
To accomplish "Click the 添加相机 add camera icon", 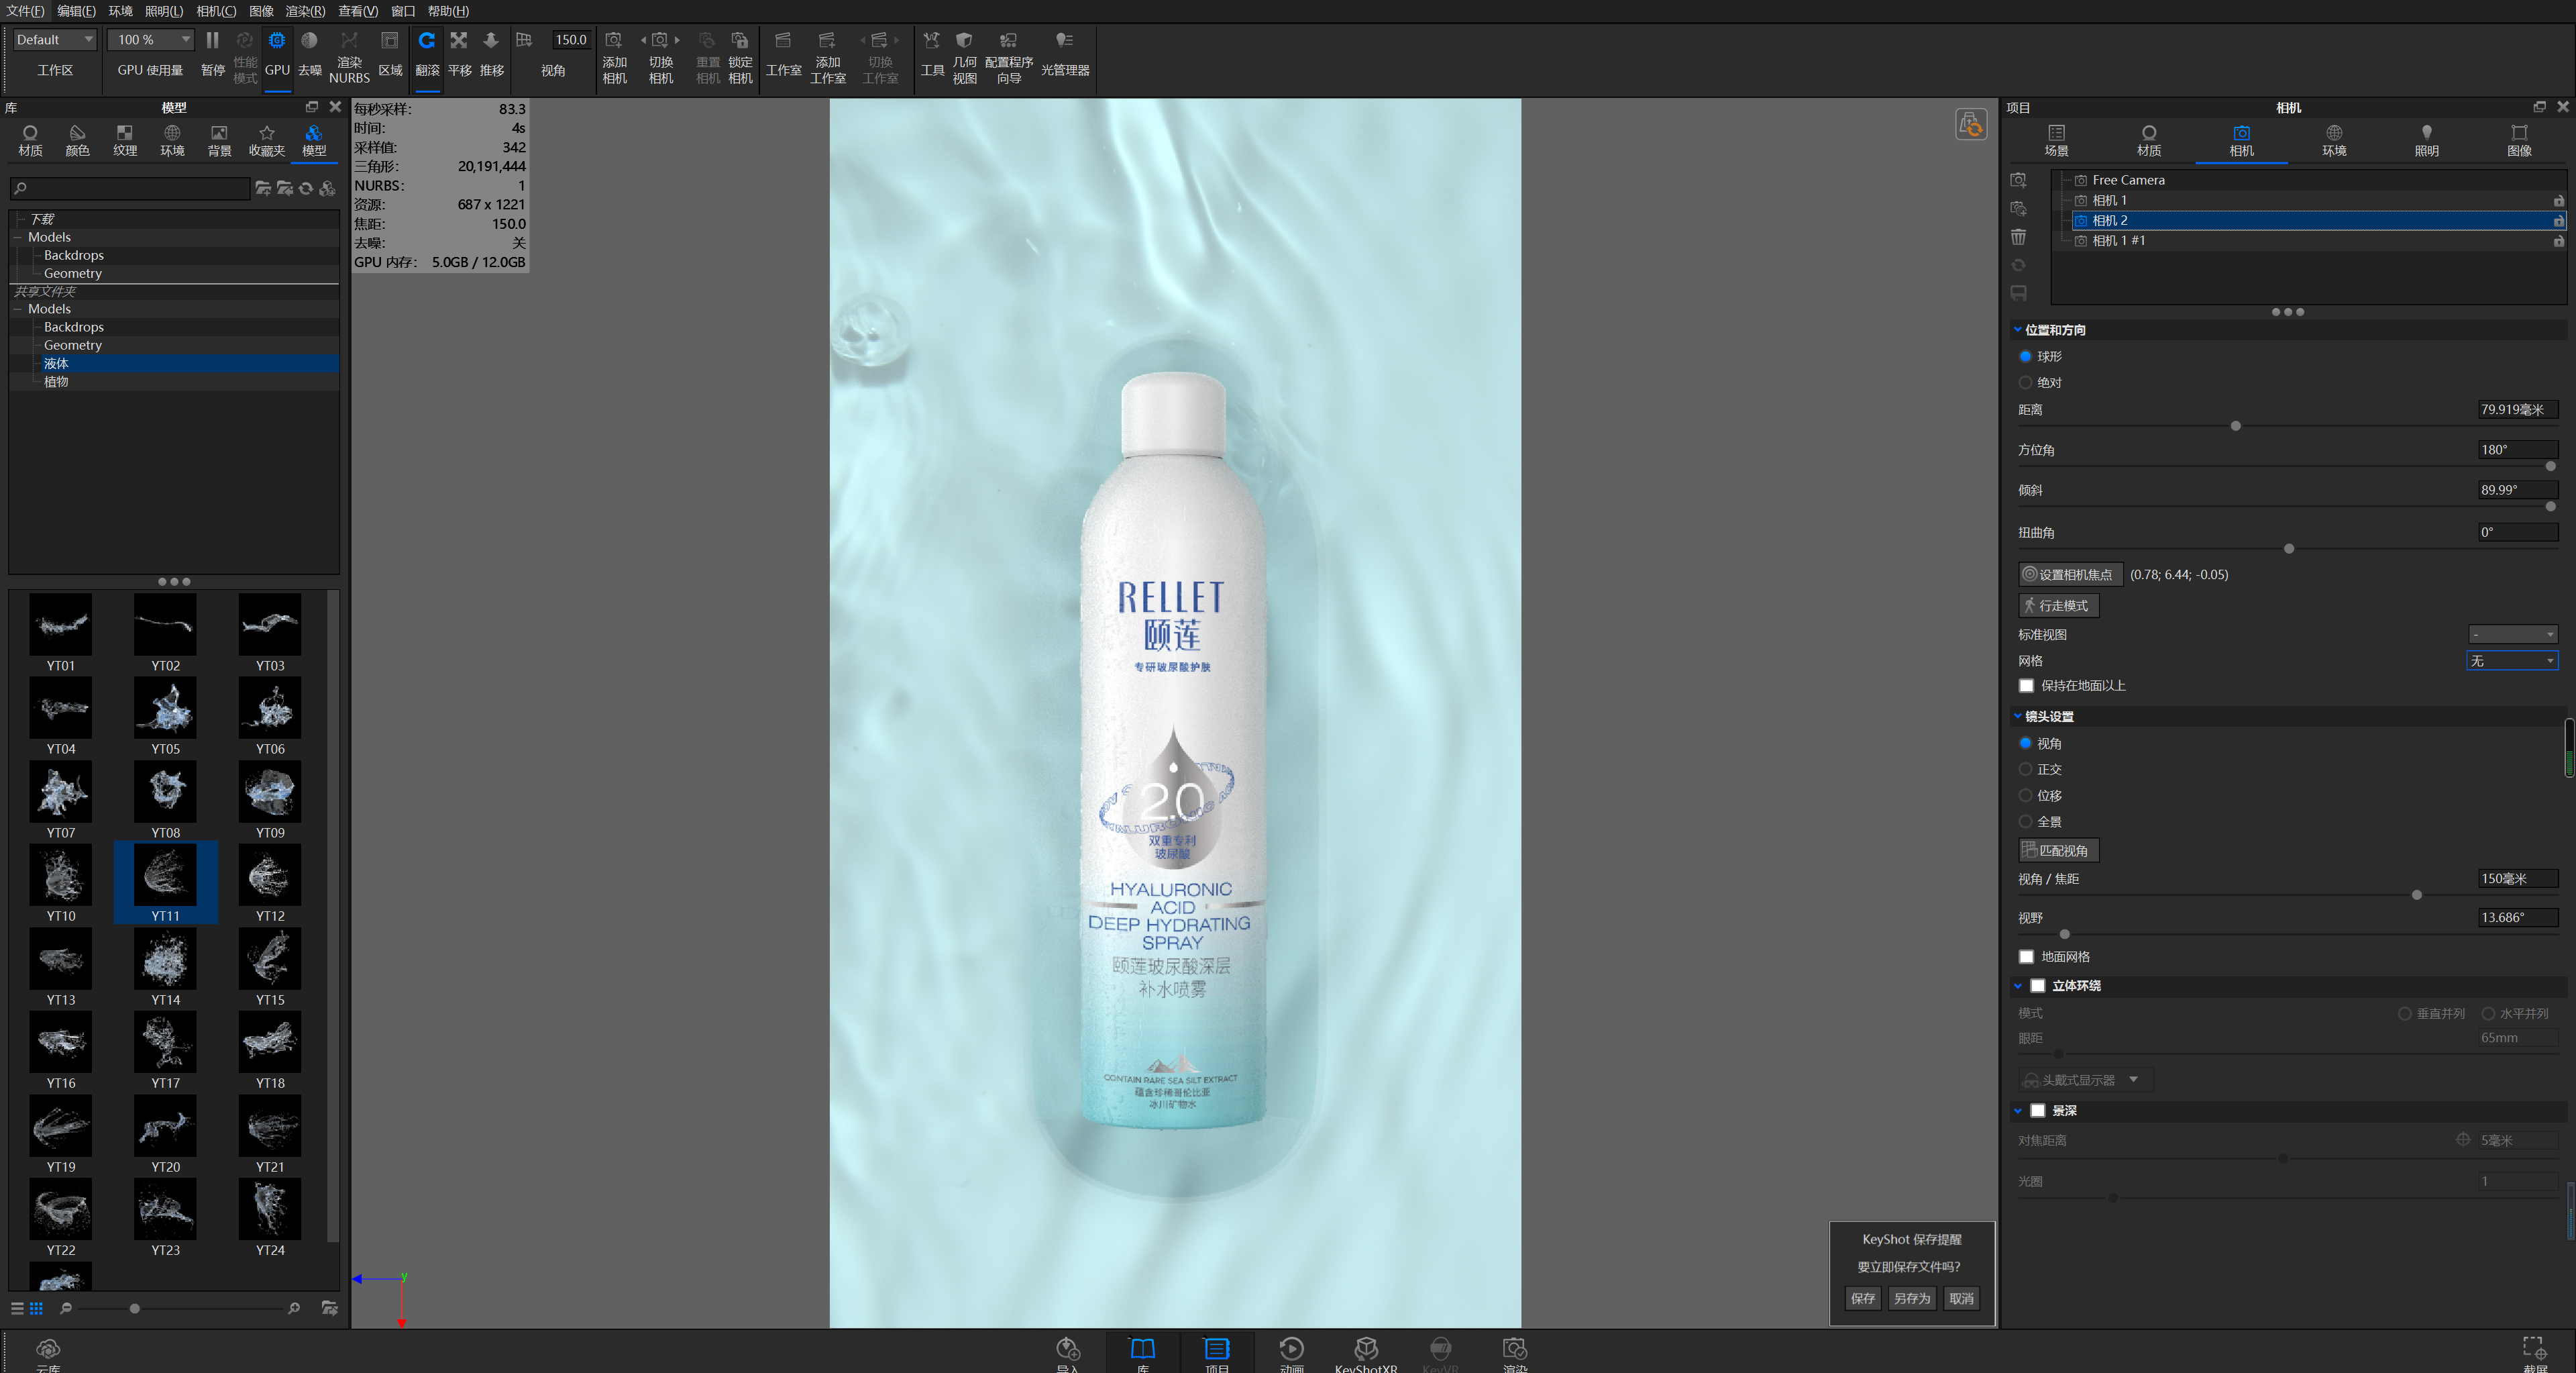I will 615,55.
